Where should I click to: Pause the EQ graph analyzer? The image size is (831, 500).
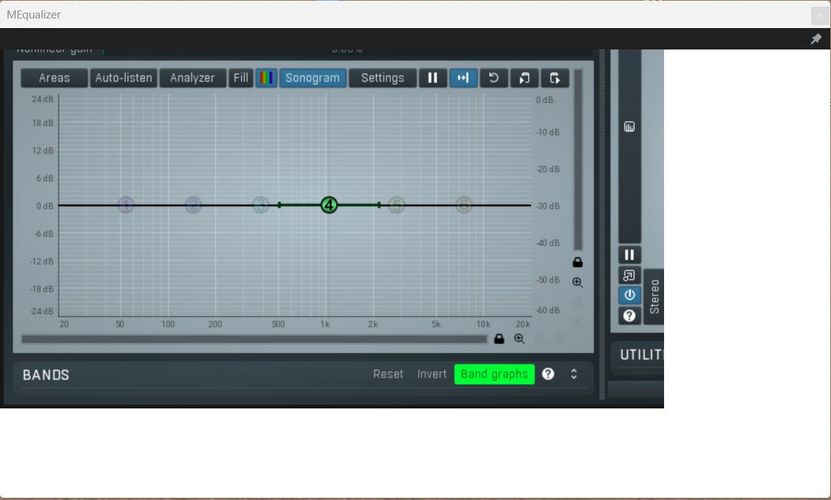pyautogui.click(x=432, y=78)
